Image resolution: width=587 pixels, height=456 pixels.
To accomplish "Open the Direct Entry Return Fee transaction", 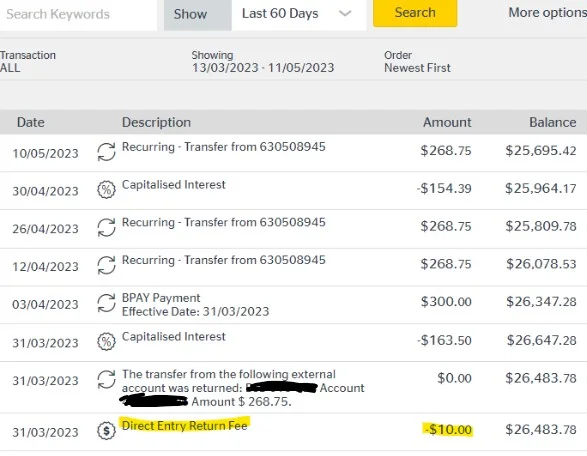I will [x=294, y=431].
